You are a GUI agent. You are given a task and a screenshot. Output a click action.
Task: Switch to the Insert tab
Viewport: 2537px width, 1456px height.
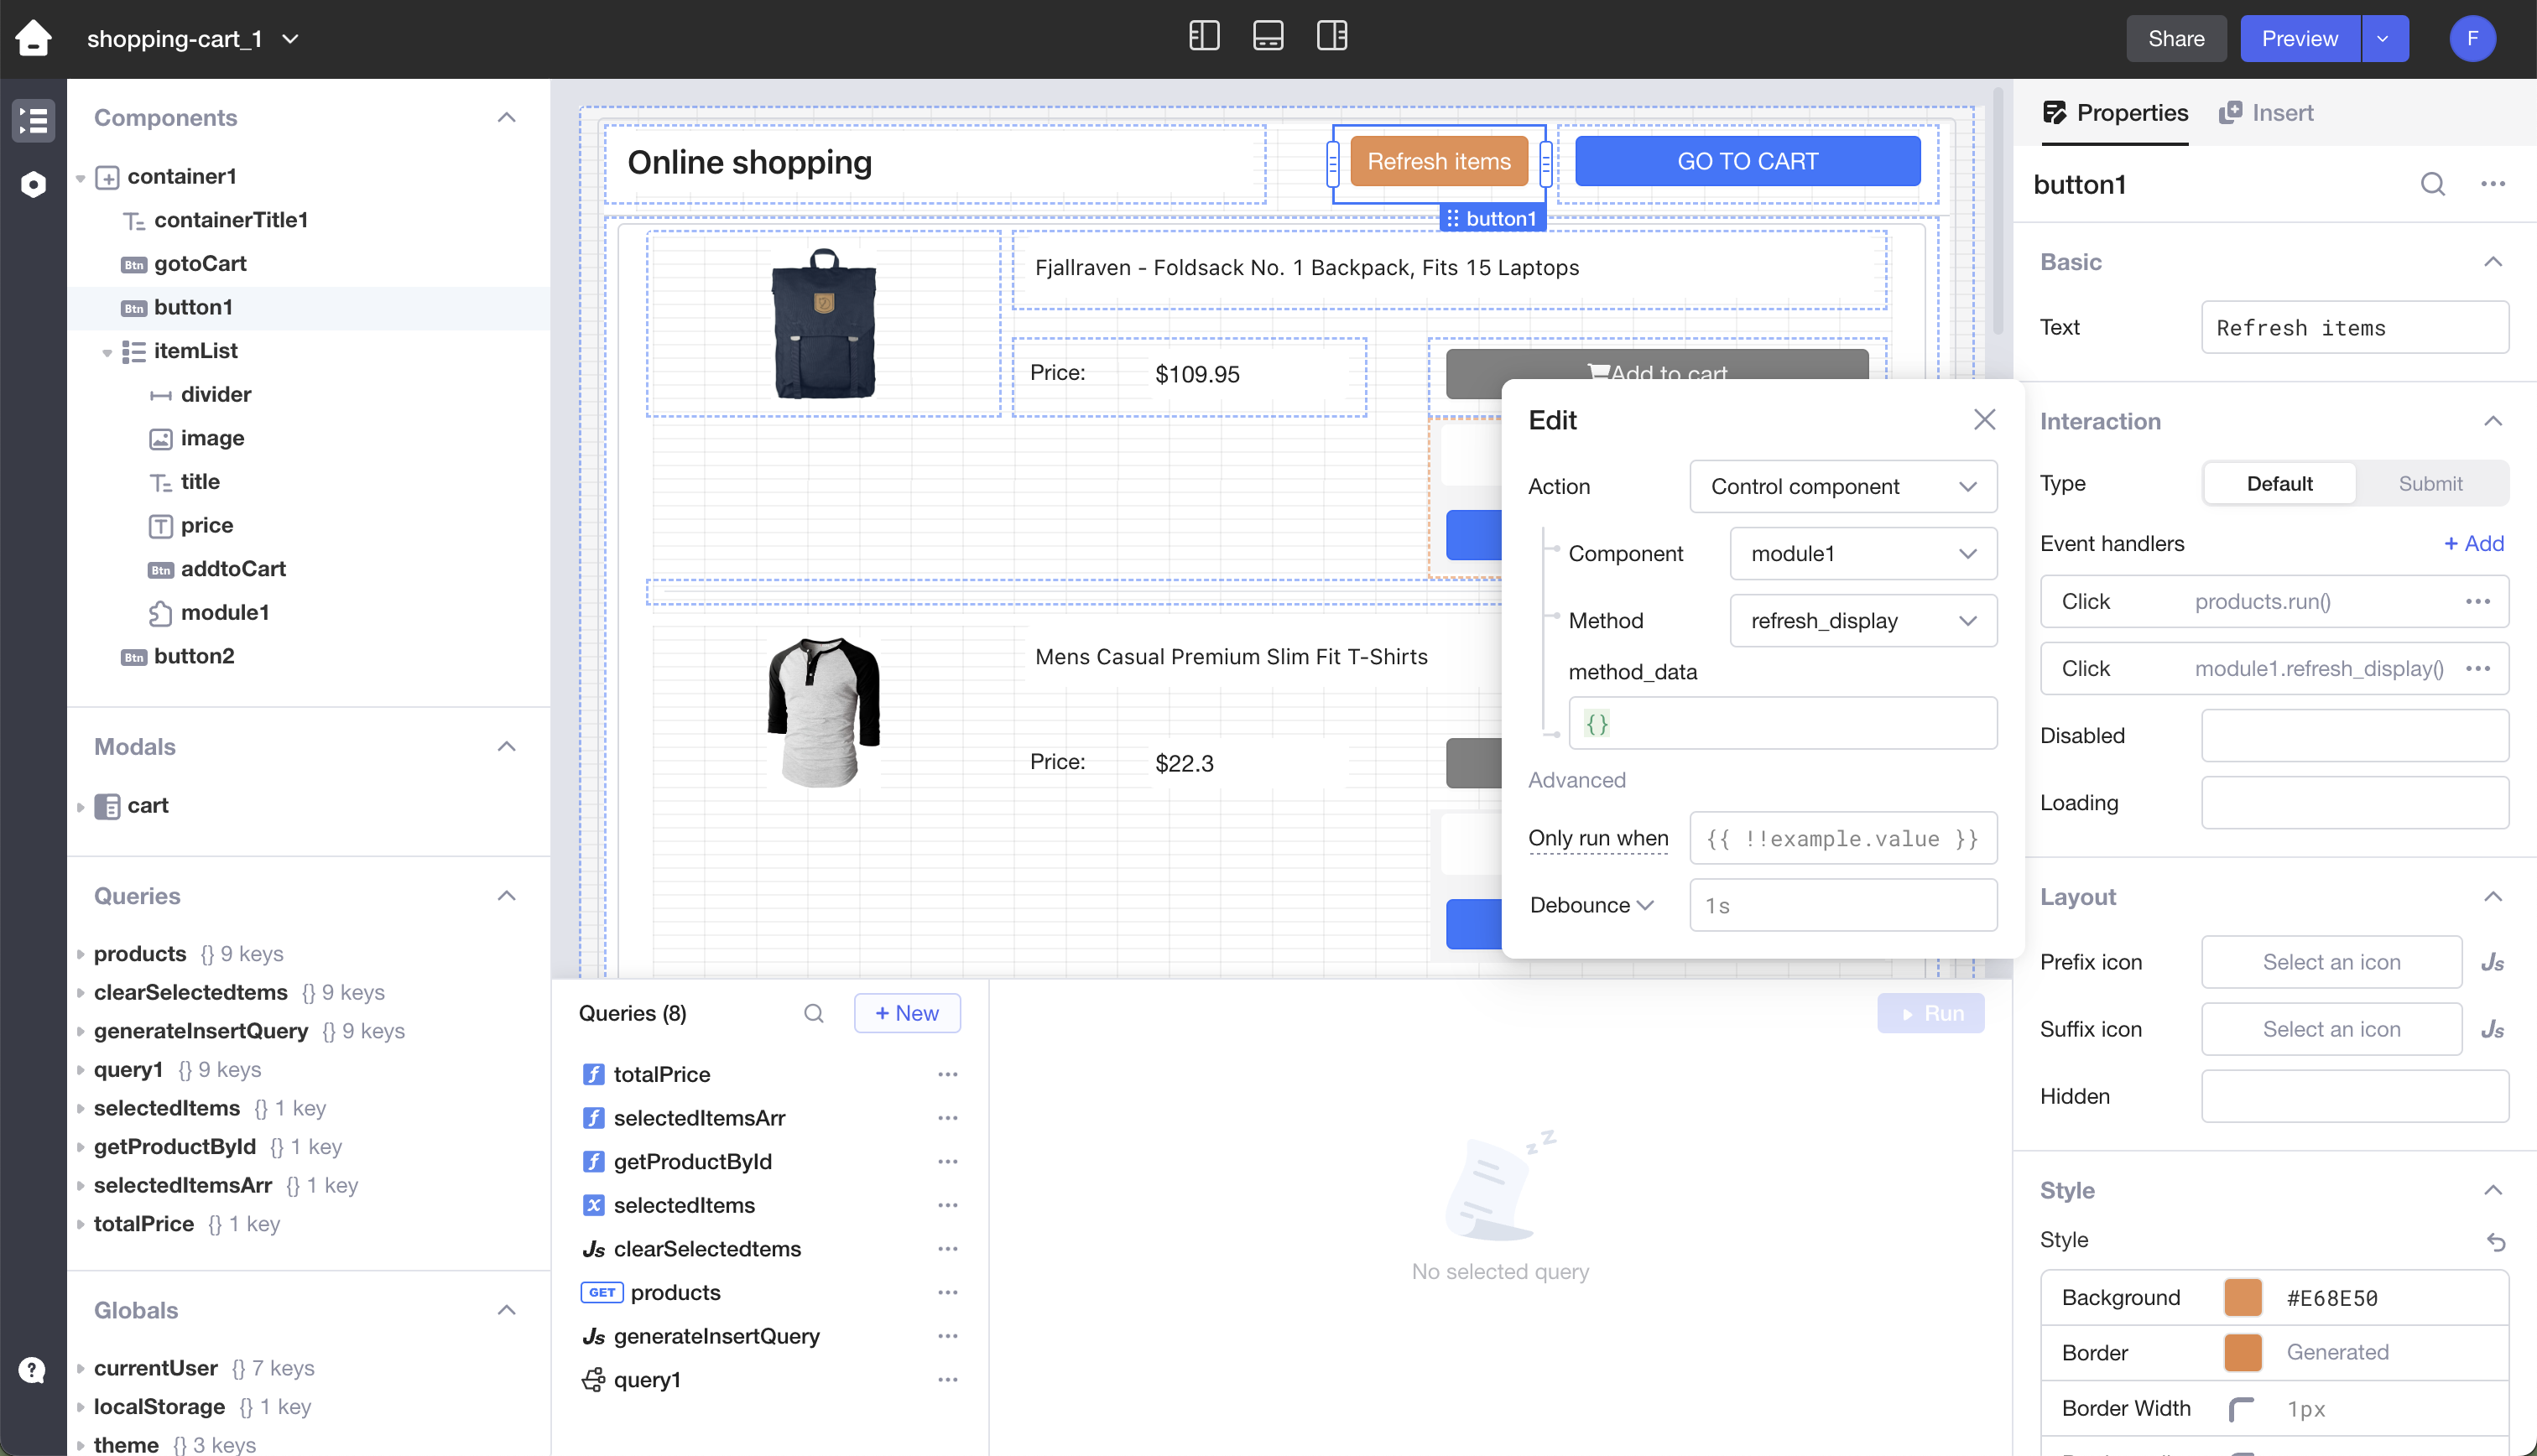tap(2266, 113)
